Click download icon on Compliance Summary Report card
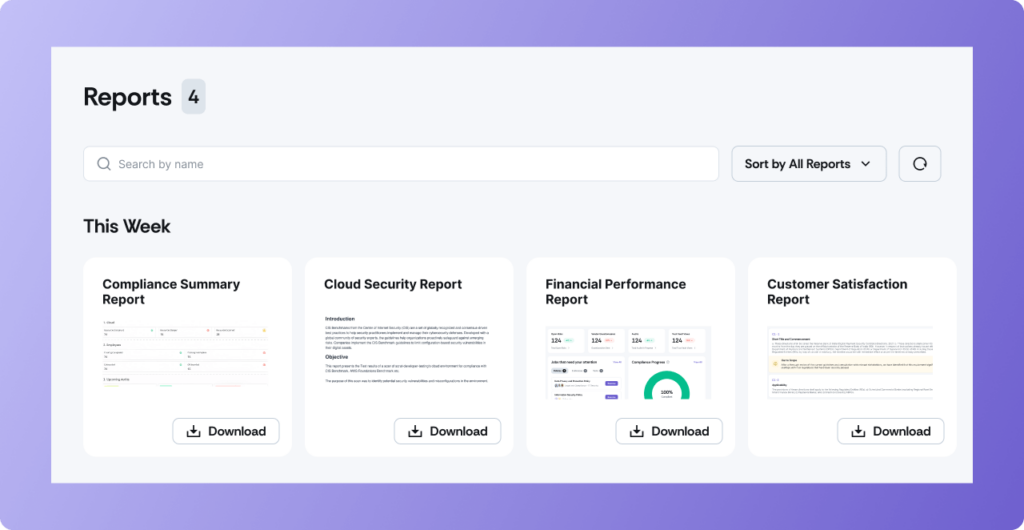The height and width of the screenshot is (530, 1024). [x=193, y=431]
